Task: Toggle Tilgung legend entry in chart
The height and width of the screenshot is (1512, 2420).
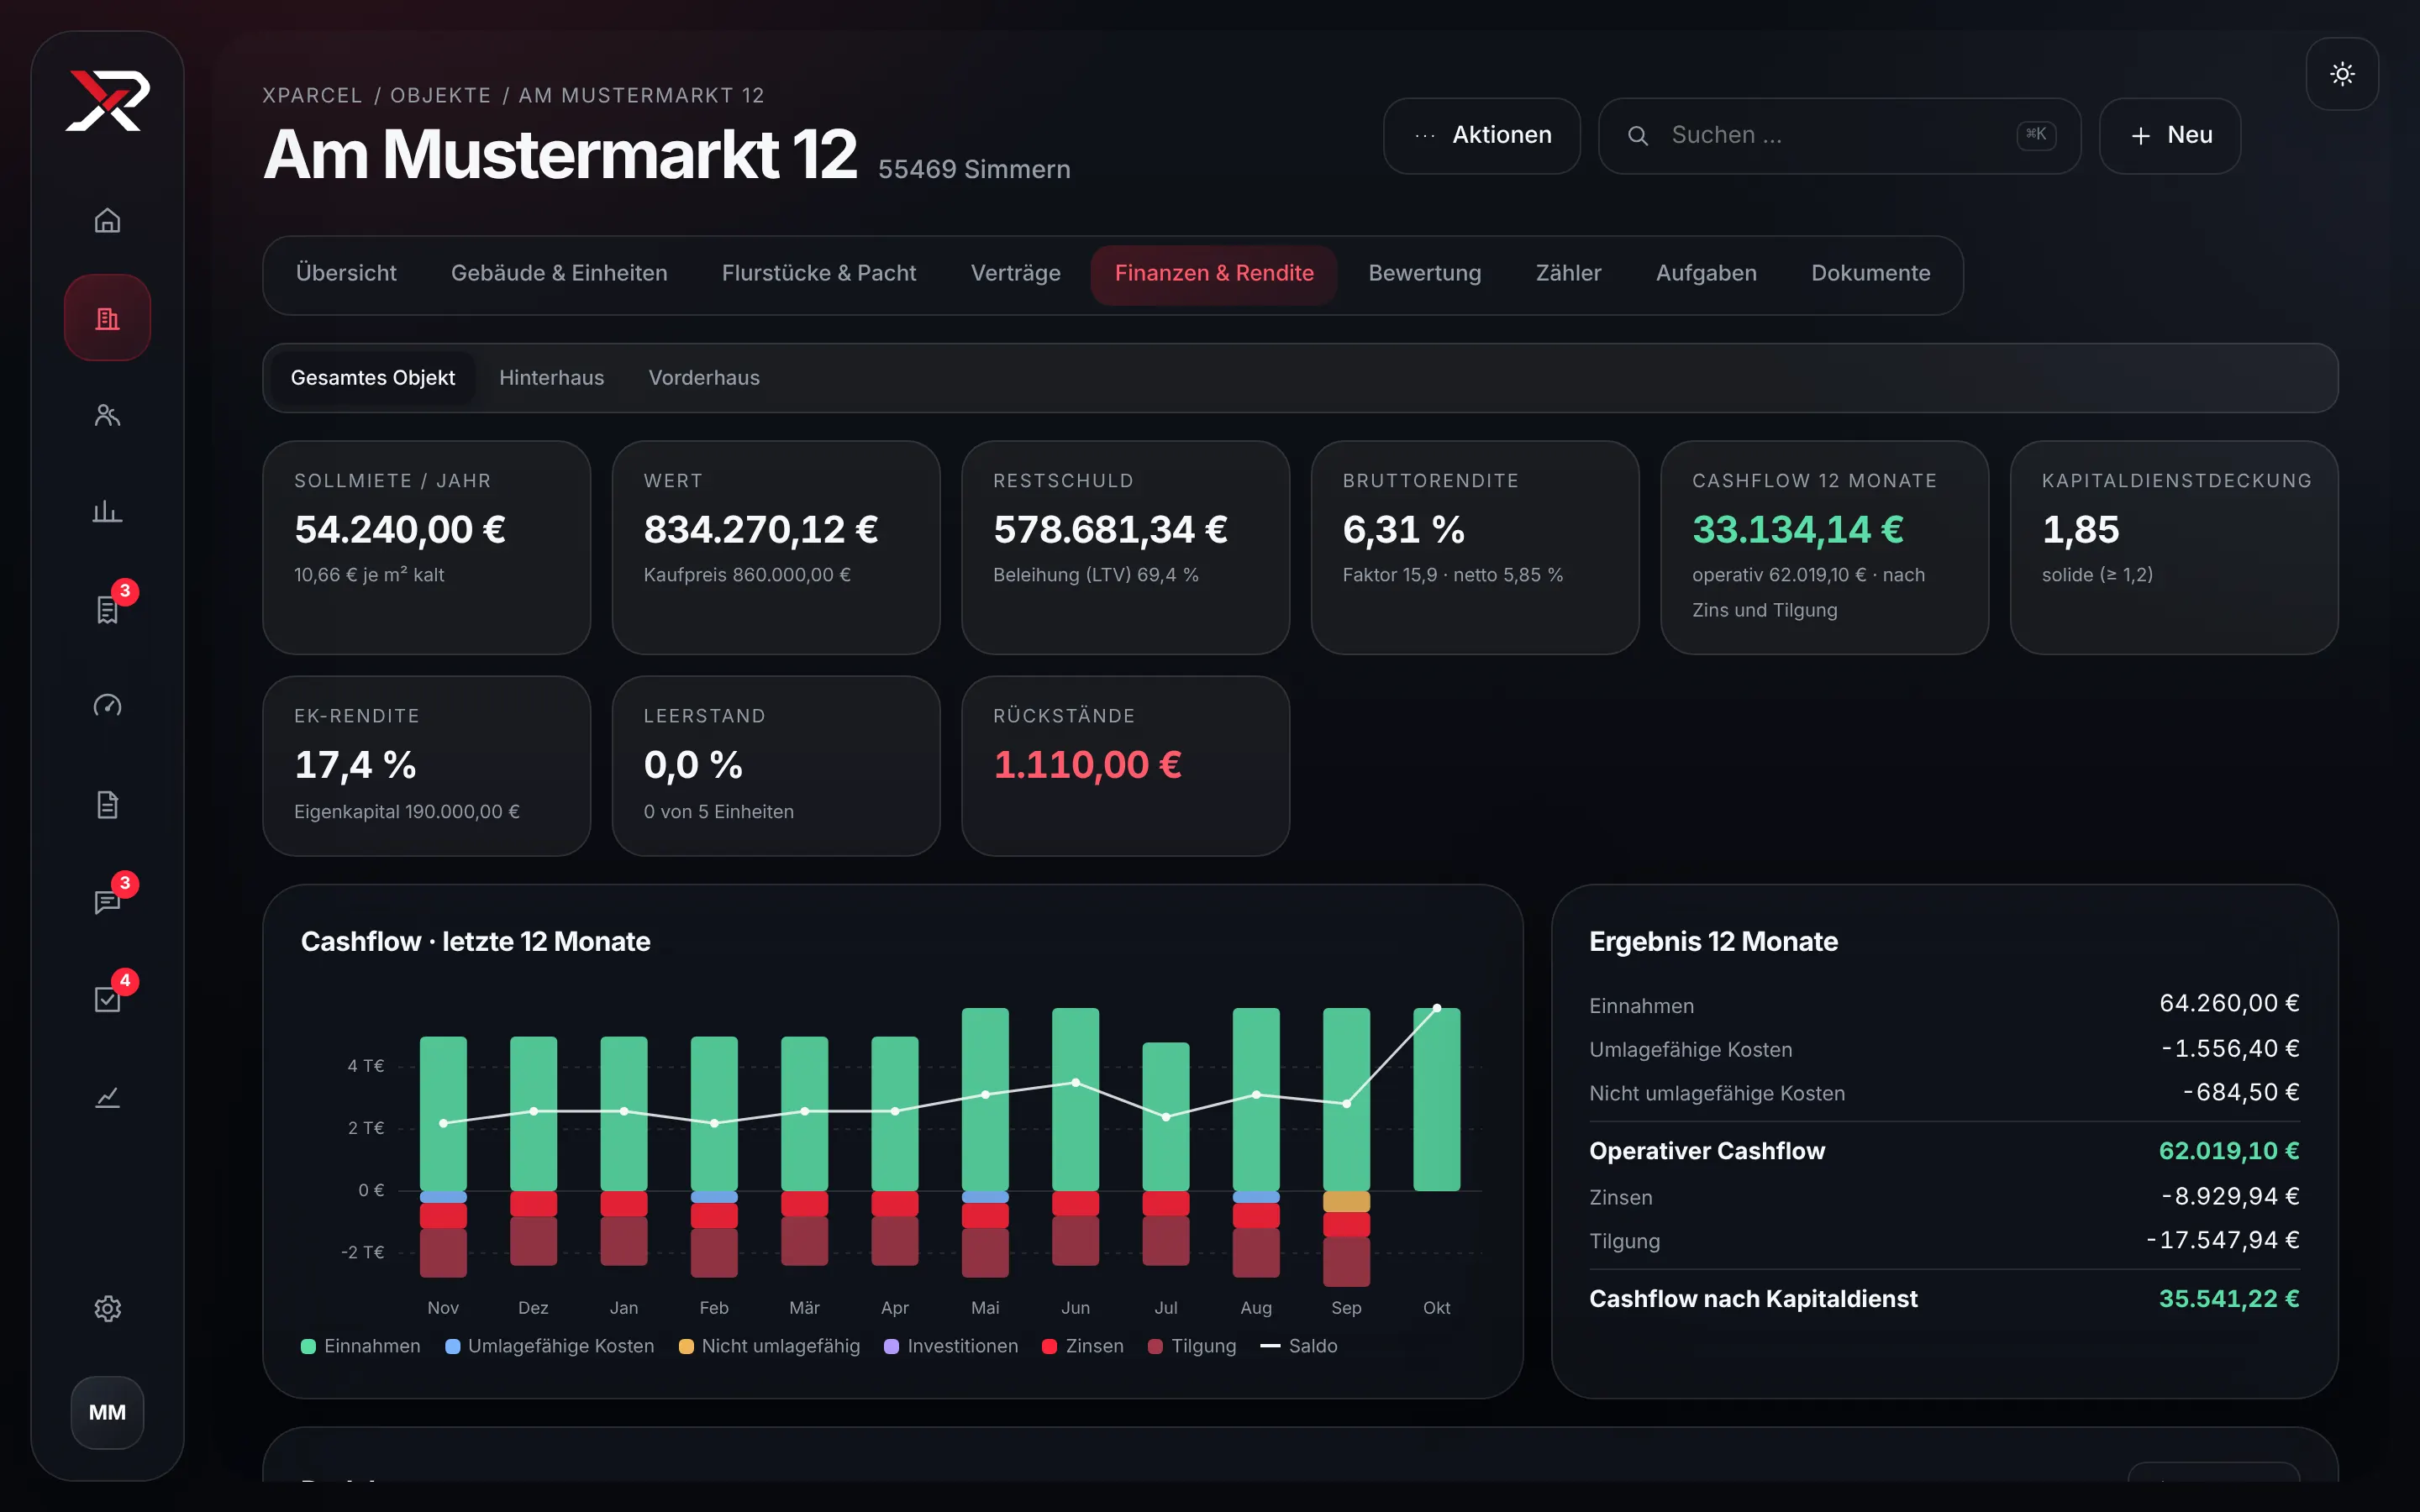Action: click(1192, 1346)
